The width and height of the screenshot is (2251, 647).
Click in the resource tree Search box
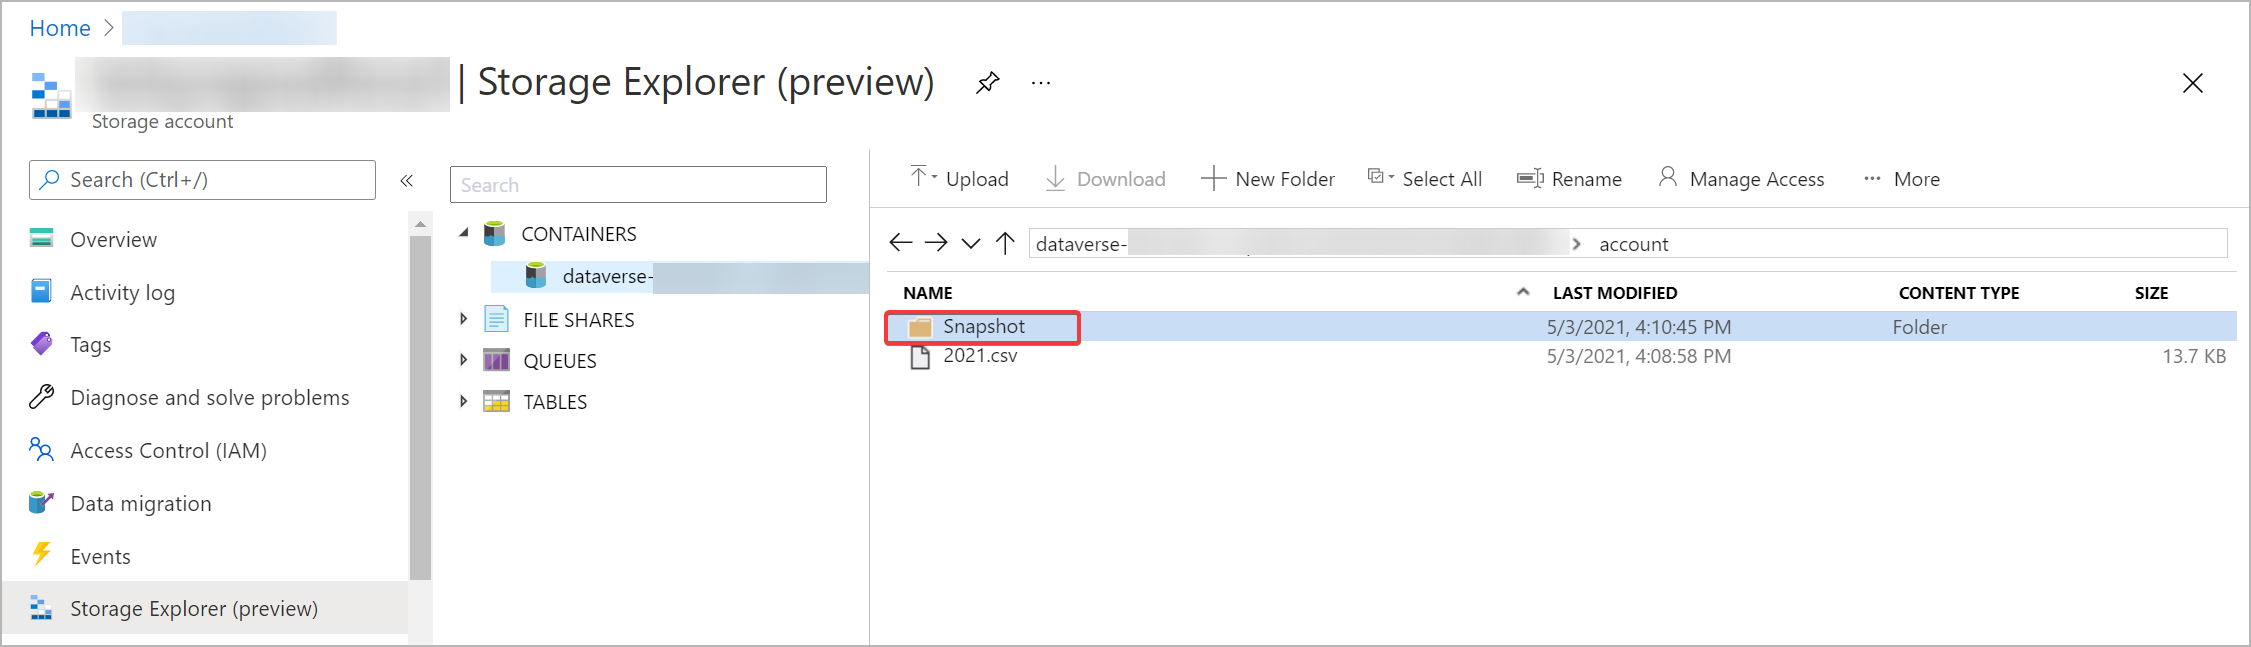pyautogui.click(x=638, y=185)
